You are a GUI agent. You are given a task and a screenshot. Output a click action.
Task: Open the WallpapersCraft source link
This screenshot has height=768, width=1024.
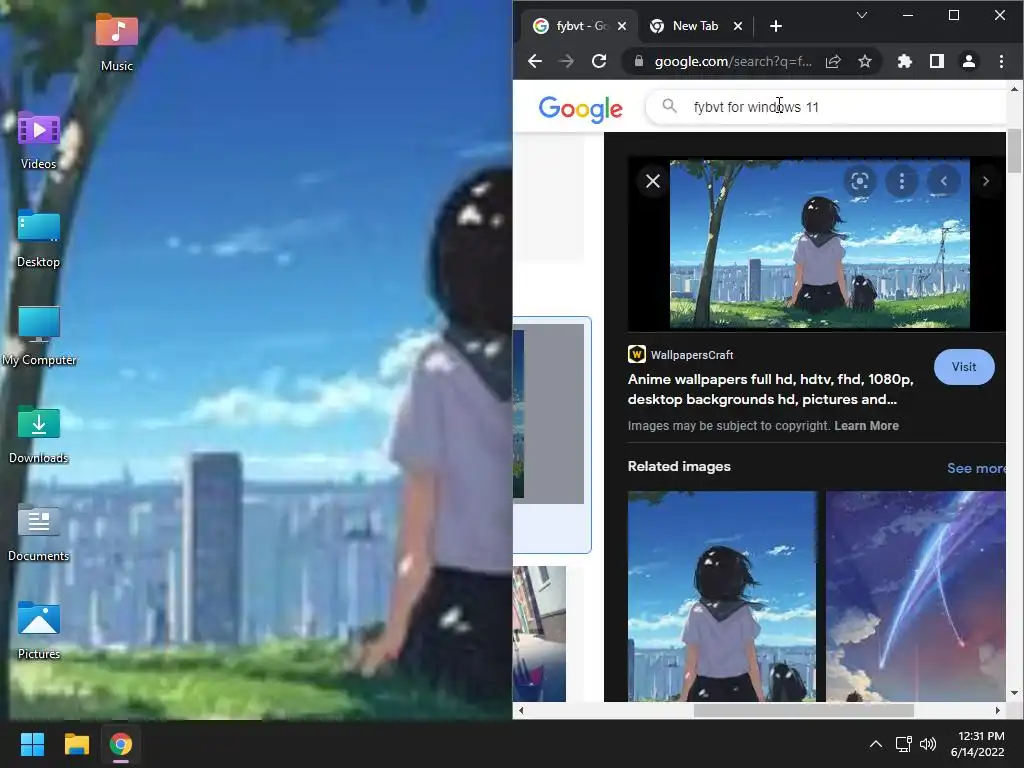(x=680, y=355)
